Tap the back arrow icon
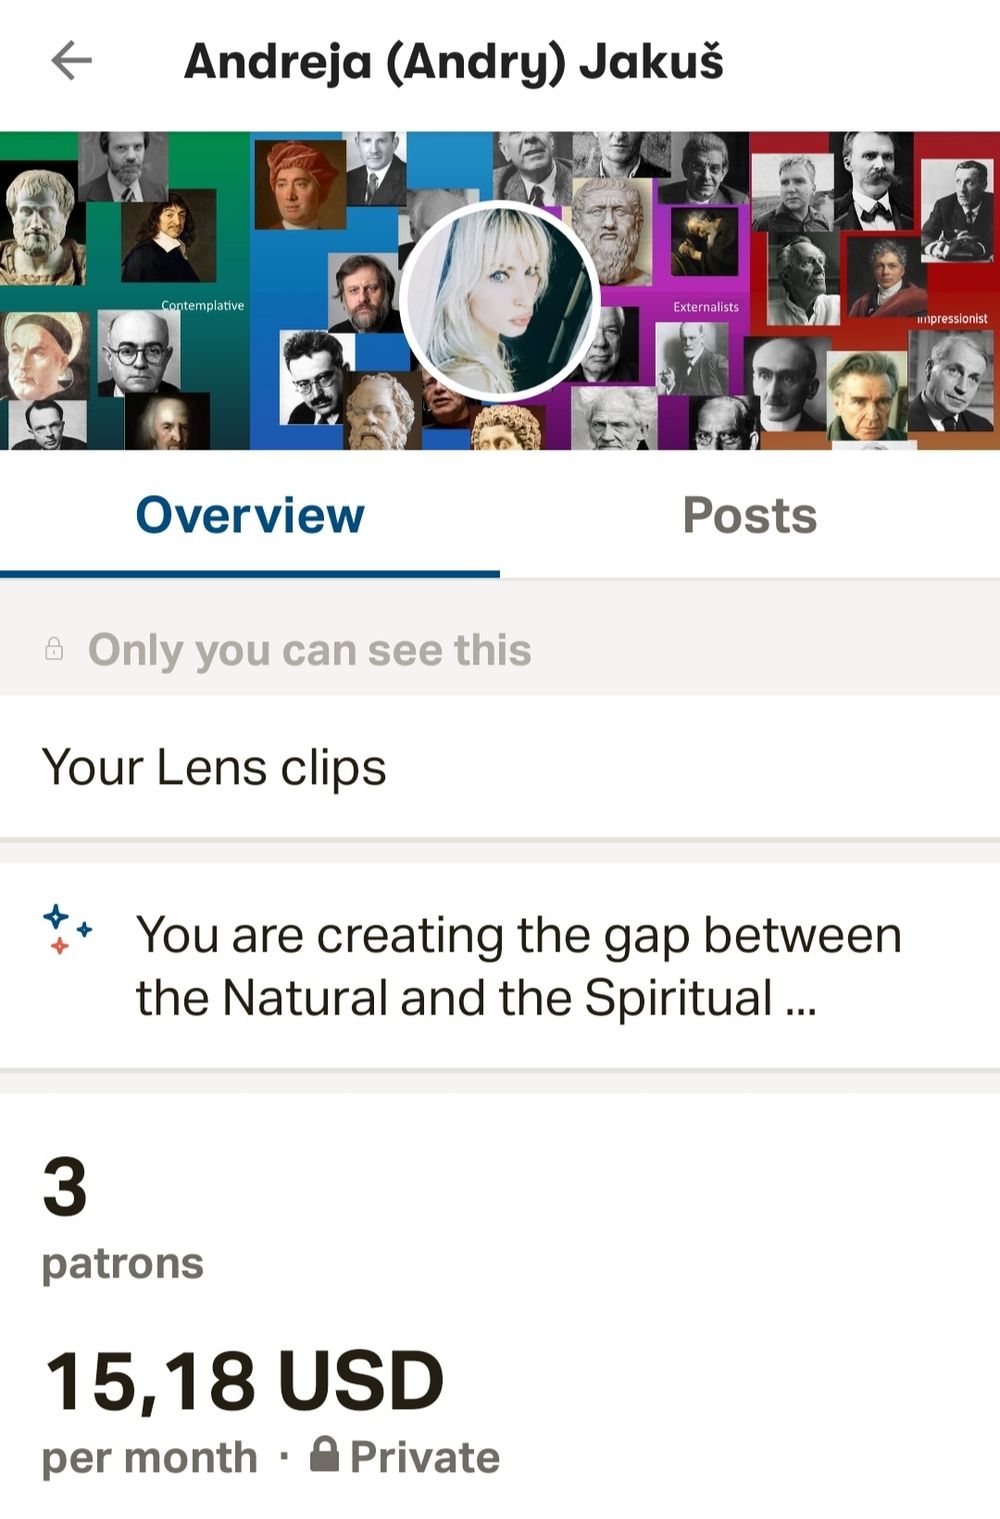The height and width of the screenshot is (1519, 1000). pyautogui.click(x=71, y=61)
